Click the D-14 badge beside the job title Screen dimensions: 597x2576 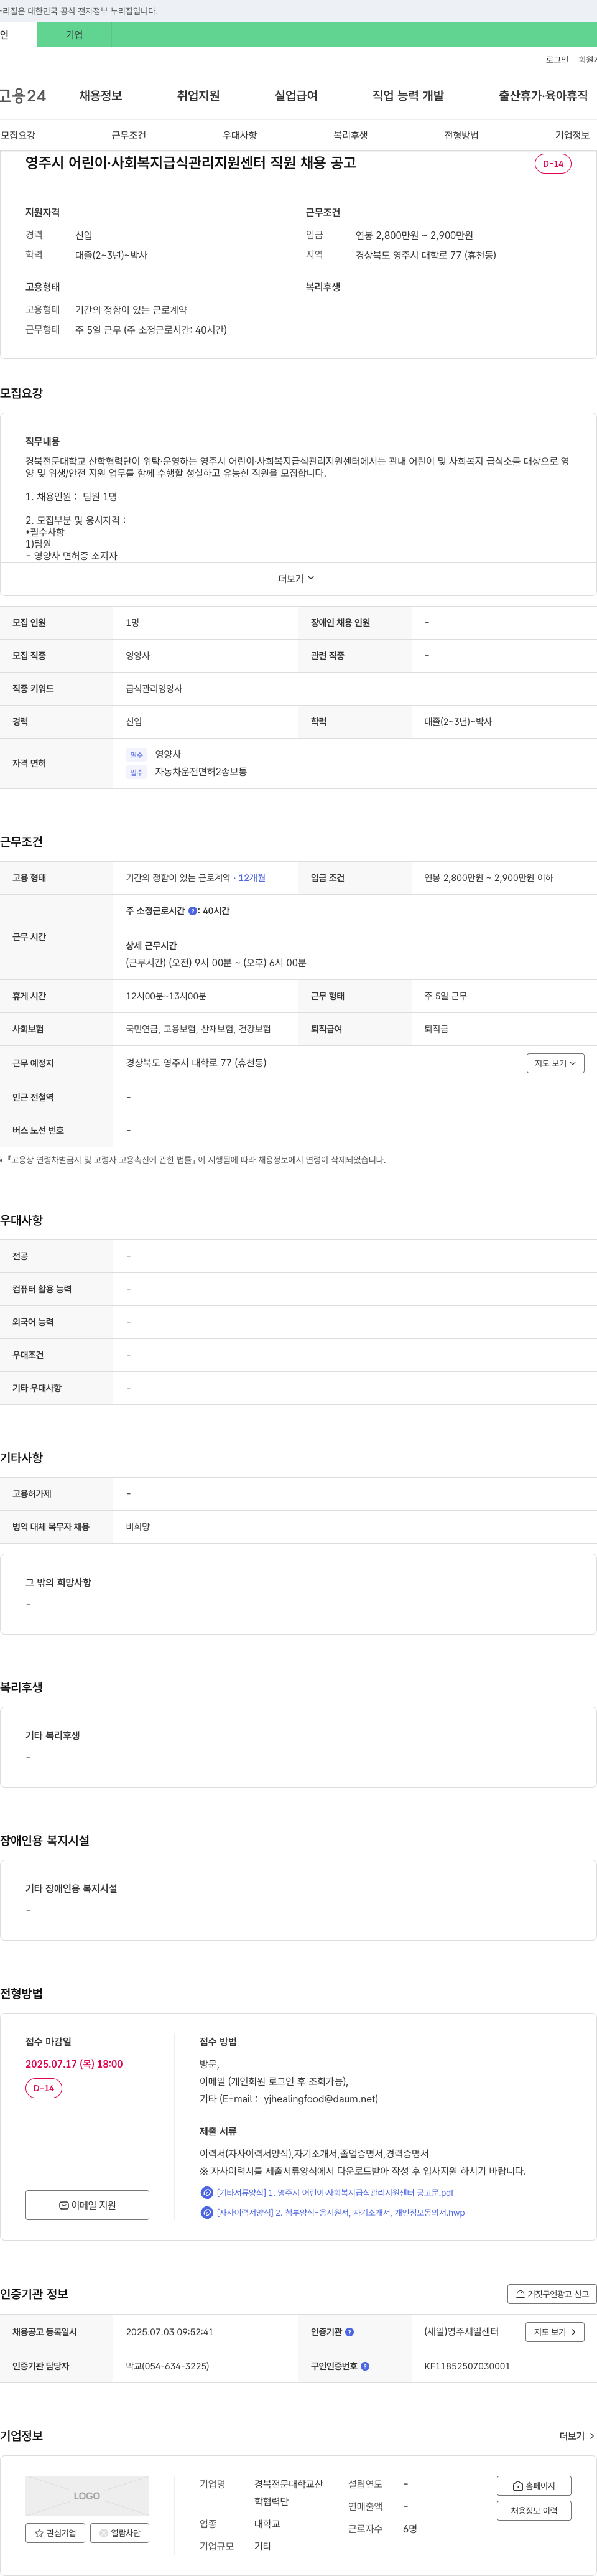click(x=553, y=164)
